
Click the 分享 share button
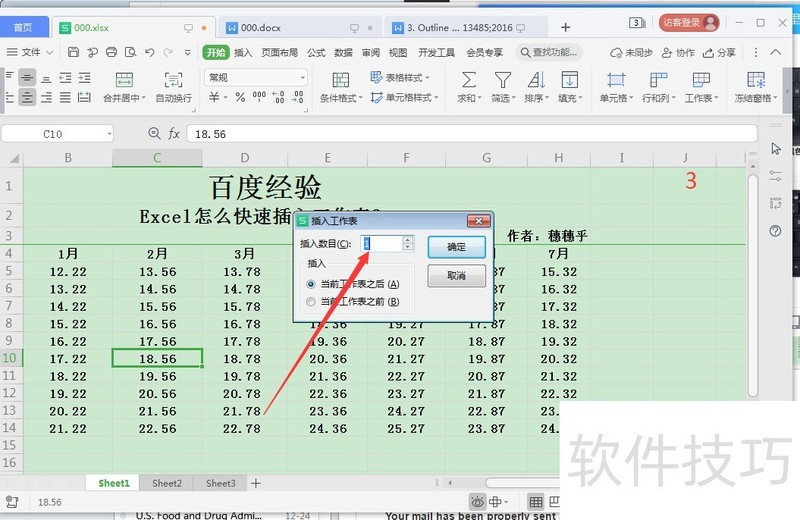719,53
